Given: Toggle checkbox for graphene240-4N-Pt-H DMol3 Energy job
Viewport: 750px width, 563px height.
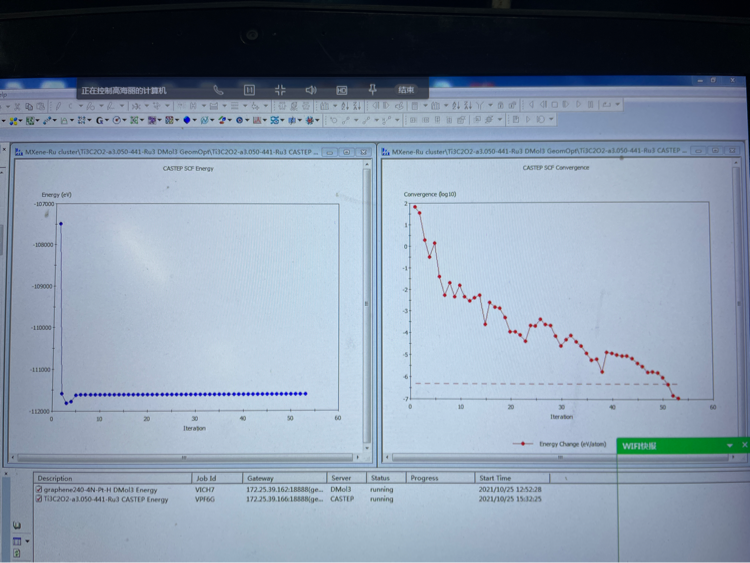Looking at the screenshot, I should [x=40, y=490].
